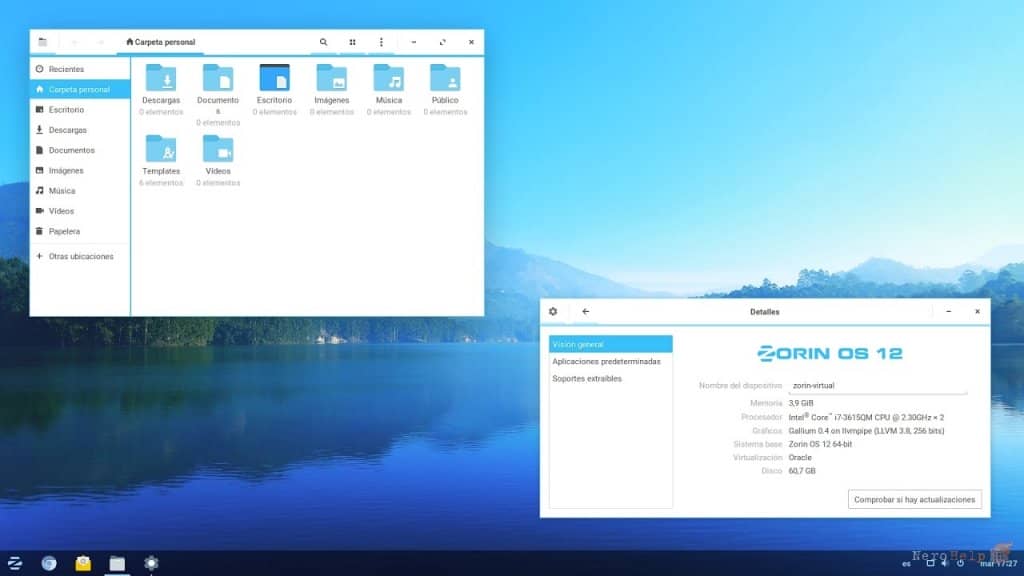Click the device name field zorin-virtual
The image size is (1024, 576).
[878, 385]
